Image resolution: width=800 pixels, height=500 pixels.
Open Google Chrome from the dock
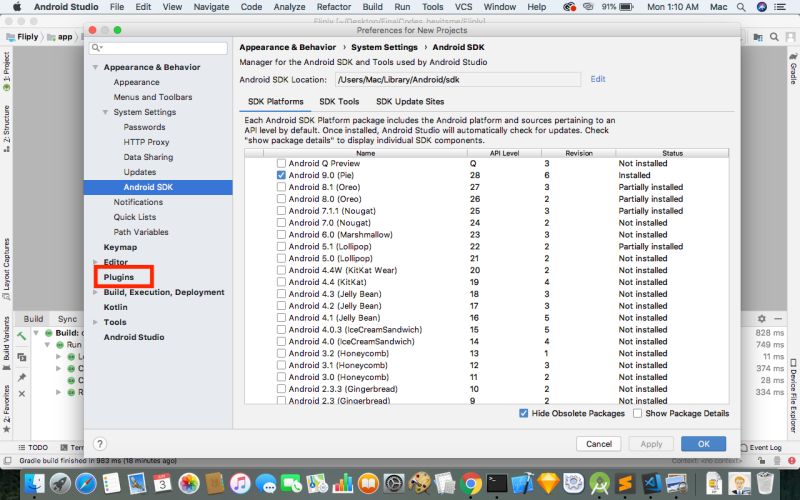click(x=471, y=483)
